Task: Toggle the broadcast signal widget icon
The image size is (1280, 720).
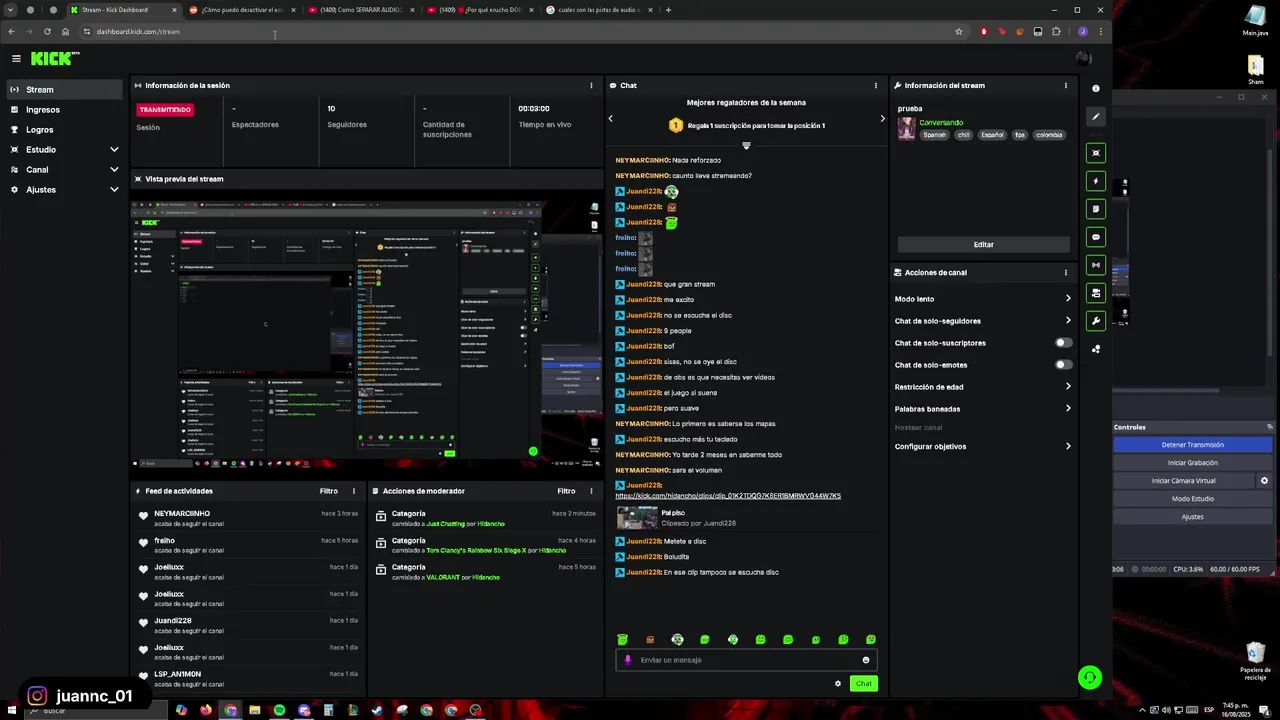Action: [1096, 265]
